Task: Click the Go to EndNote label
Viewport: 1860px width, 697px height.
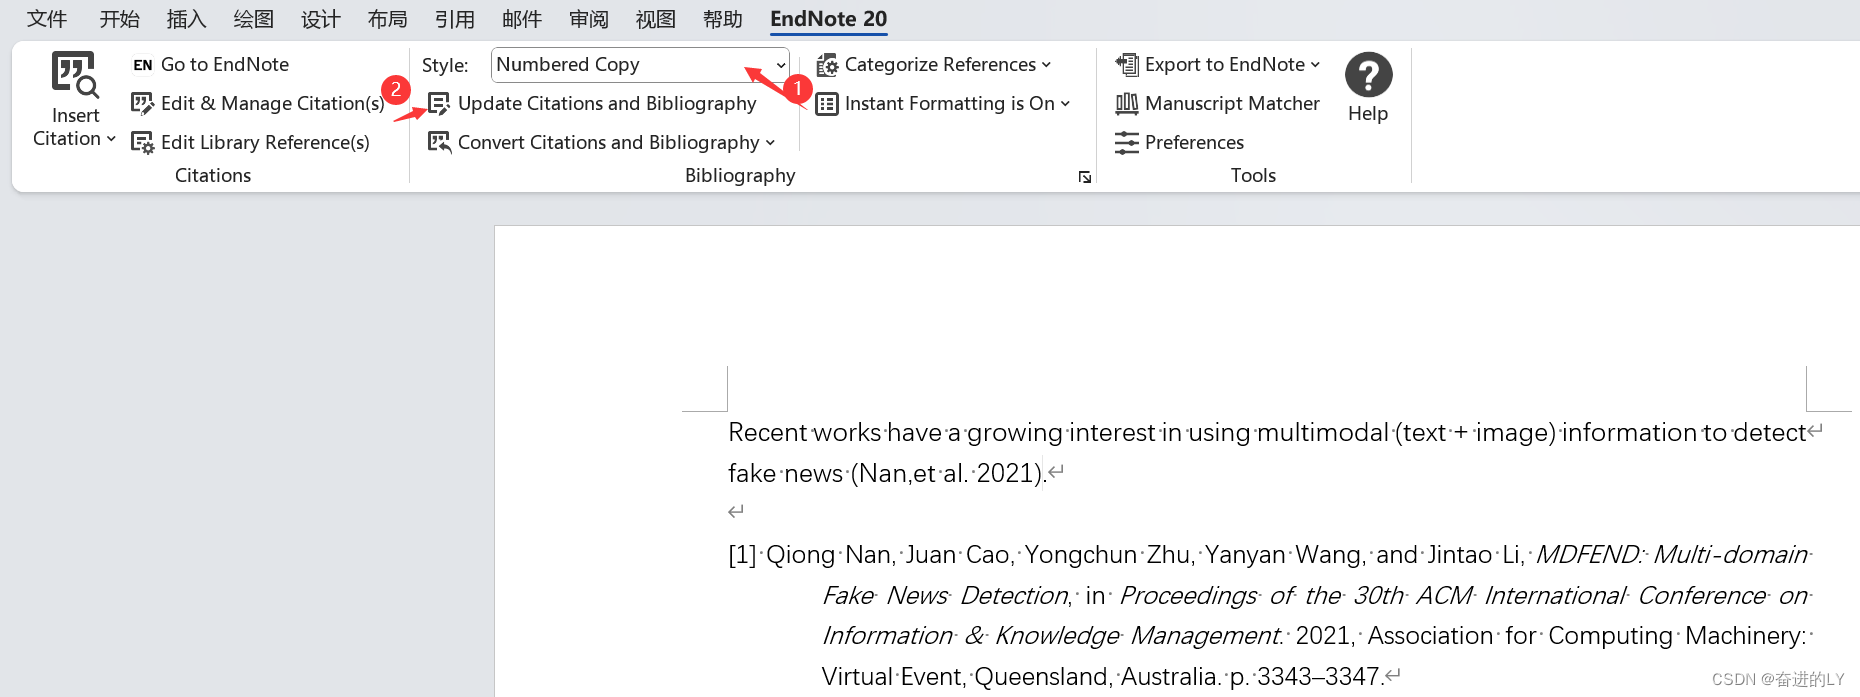Action: click(x=225, y=65)
